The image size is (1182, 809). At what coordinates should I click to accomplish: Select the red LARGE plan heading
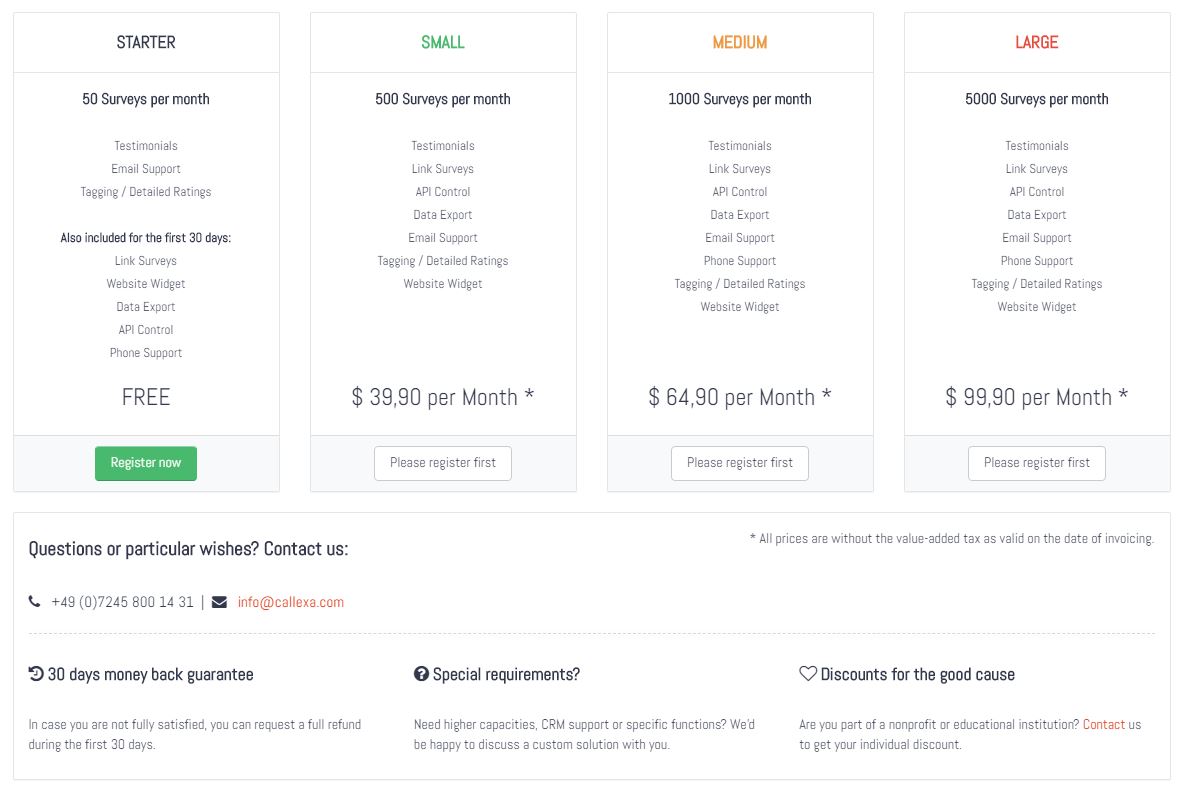tap(1037, 42)
